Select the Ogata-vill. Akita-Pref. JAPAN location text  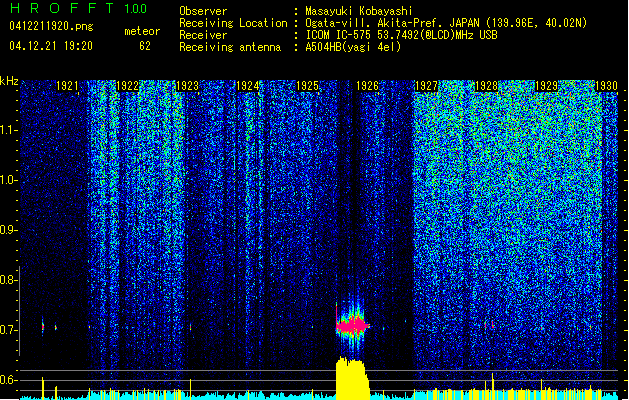pos(446,23)
